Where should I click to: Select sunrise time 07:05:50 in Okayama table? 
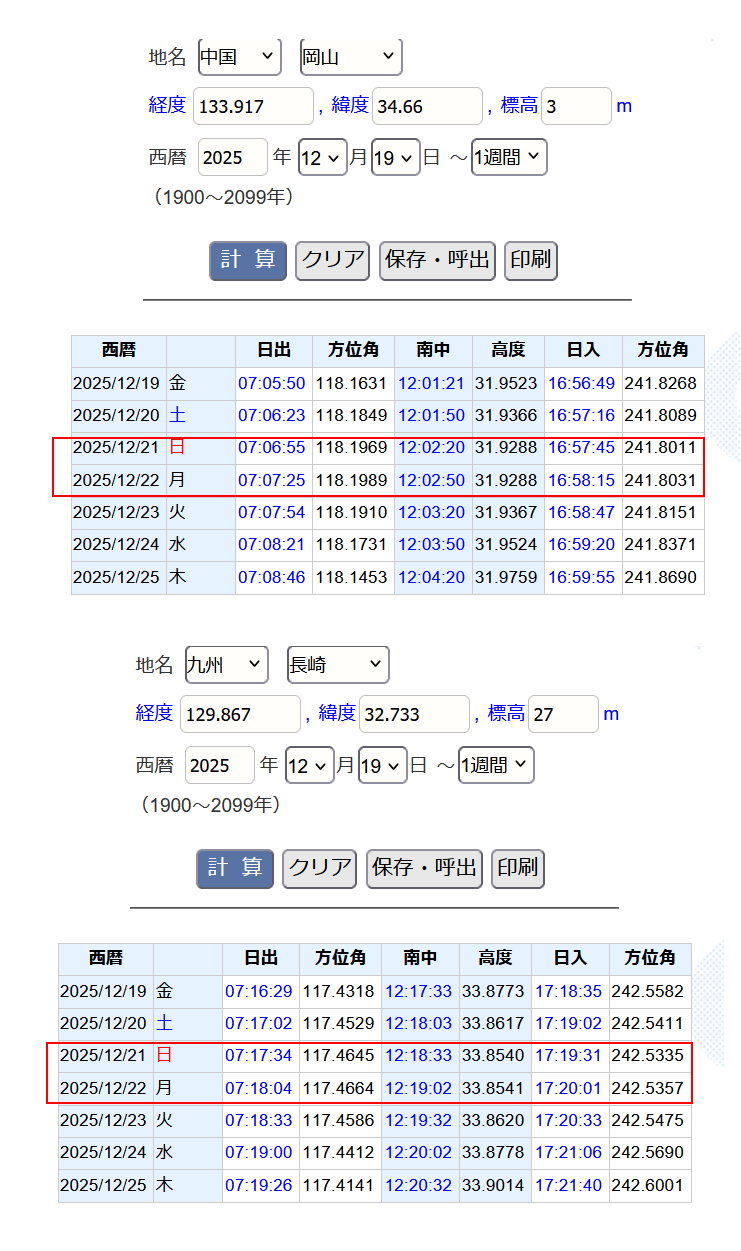271,383
